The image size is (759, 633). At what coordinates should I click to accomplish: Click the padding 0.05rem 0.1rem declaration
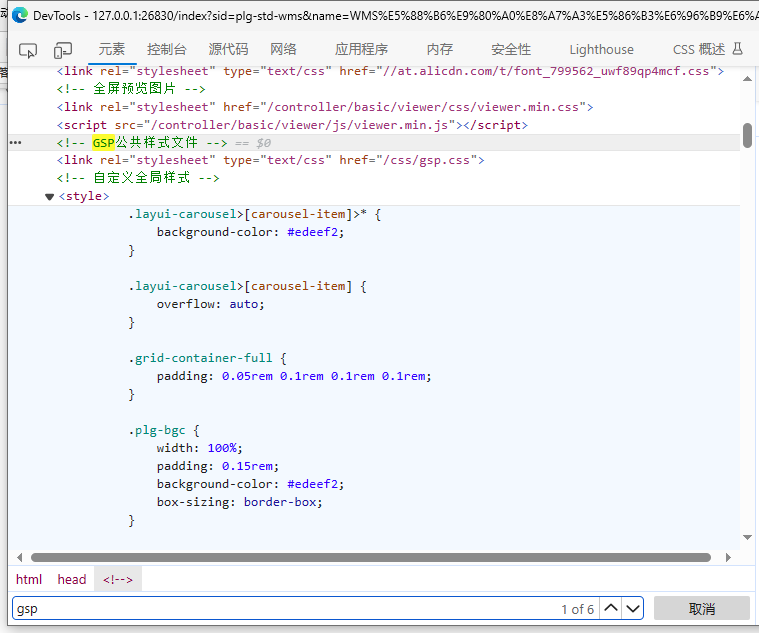[x=294, y=377]
